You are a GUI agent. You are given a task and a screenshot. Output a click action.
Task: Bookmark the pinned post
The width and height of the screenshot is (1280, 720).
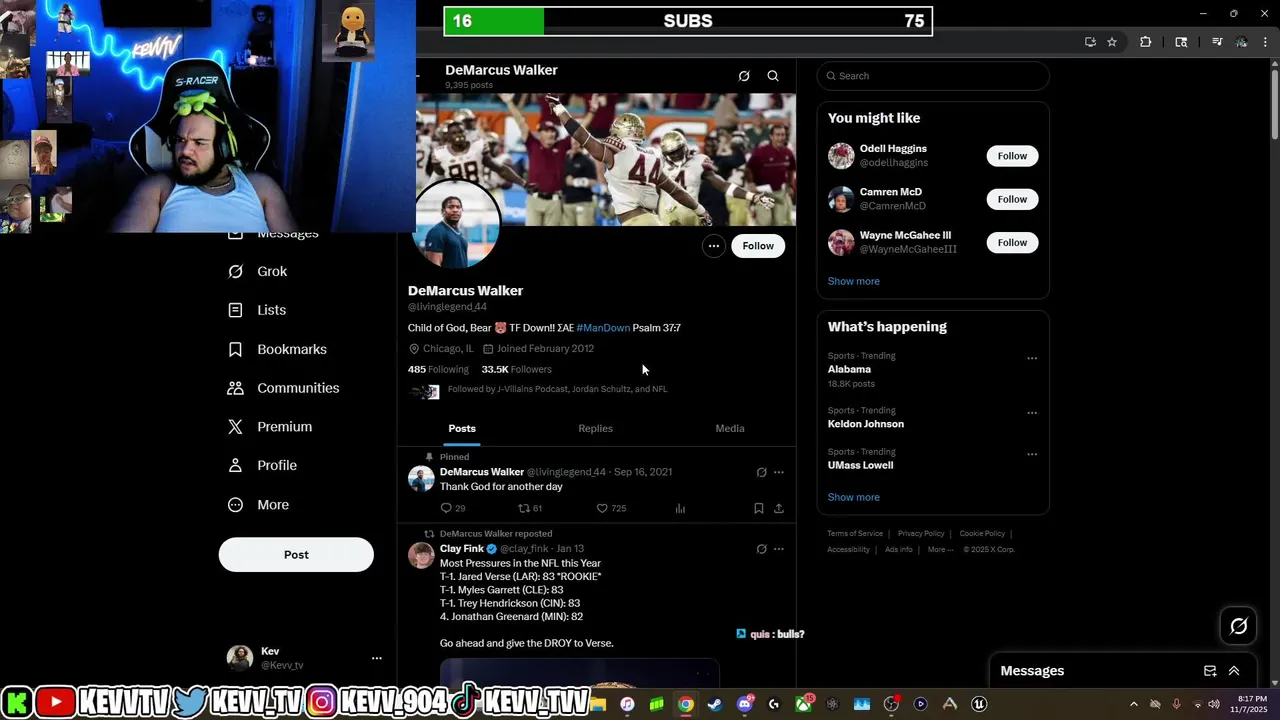(759, 508)
